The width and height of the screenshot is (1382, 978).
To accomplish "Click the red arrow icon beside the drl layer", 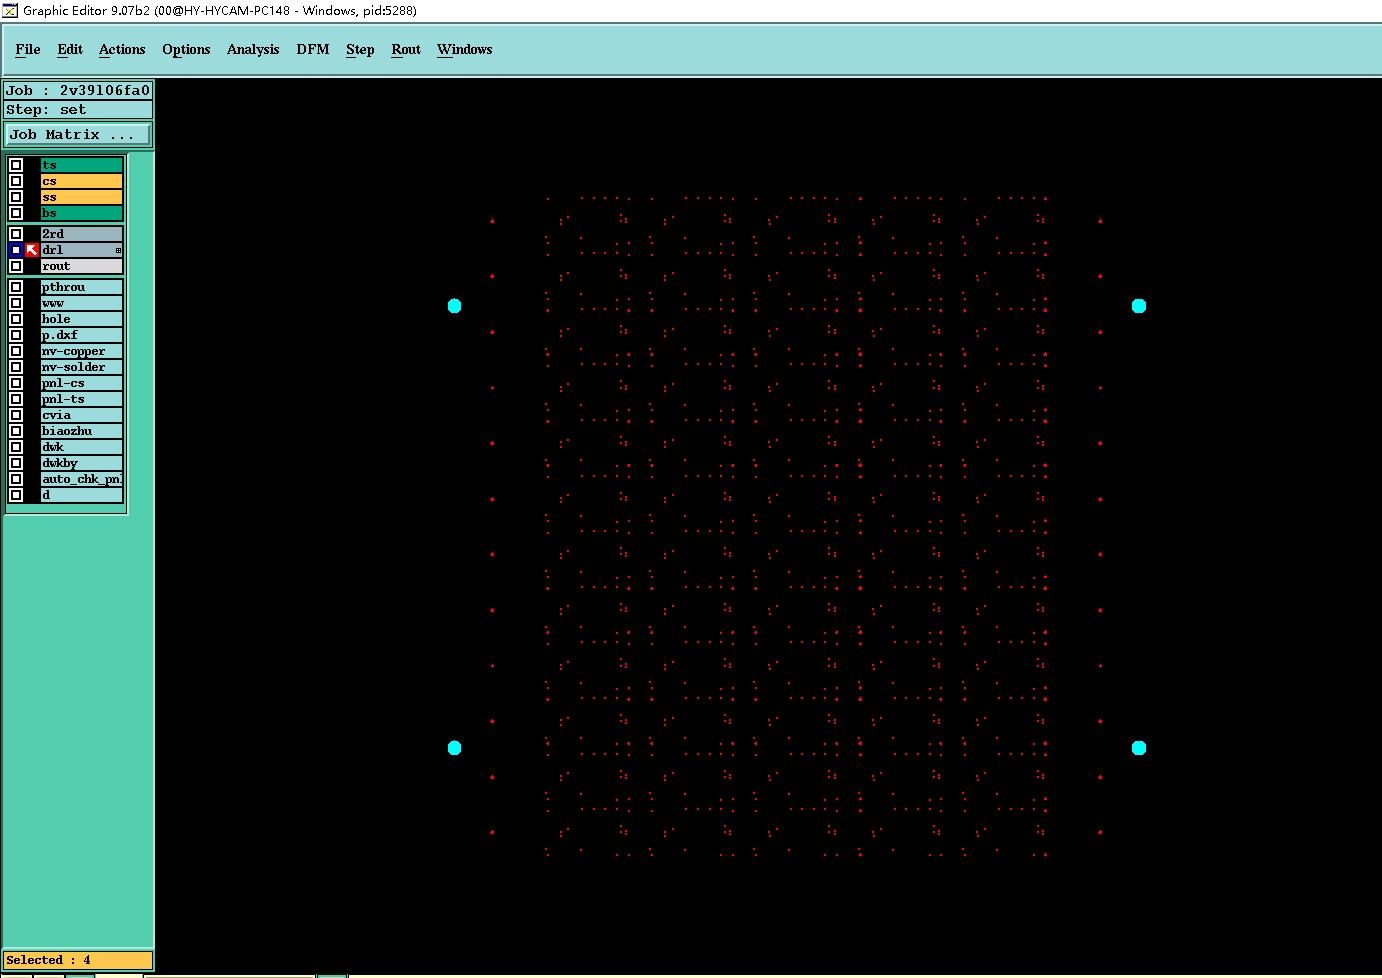I will (32, 250).
